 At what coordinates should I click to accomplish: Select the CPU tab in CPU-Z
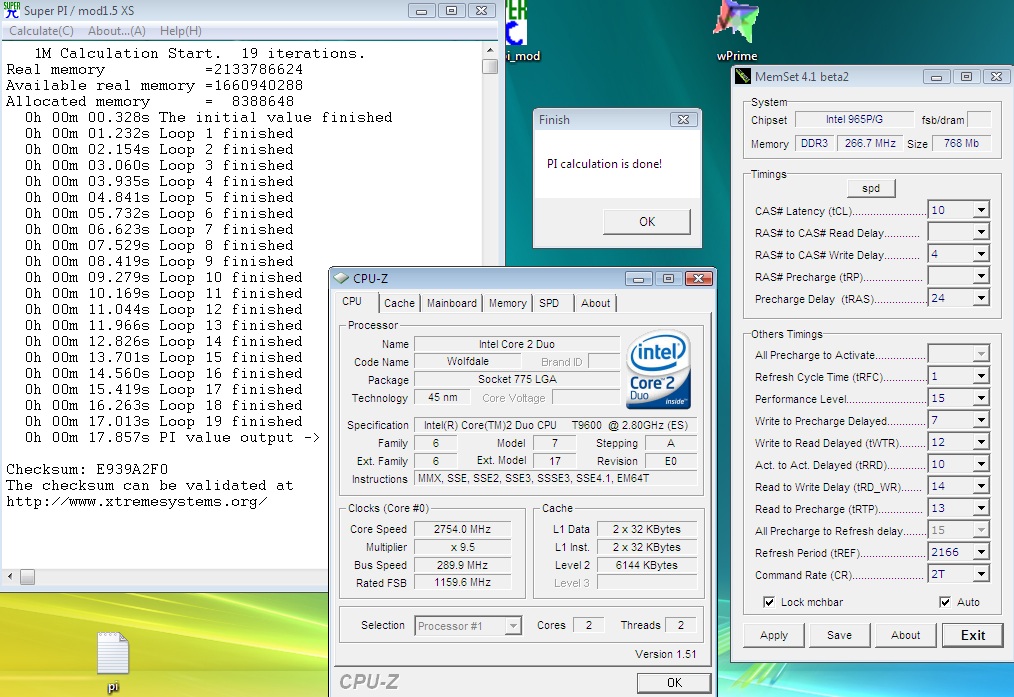(x=352, y=301)
